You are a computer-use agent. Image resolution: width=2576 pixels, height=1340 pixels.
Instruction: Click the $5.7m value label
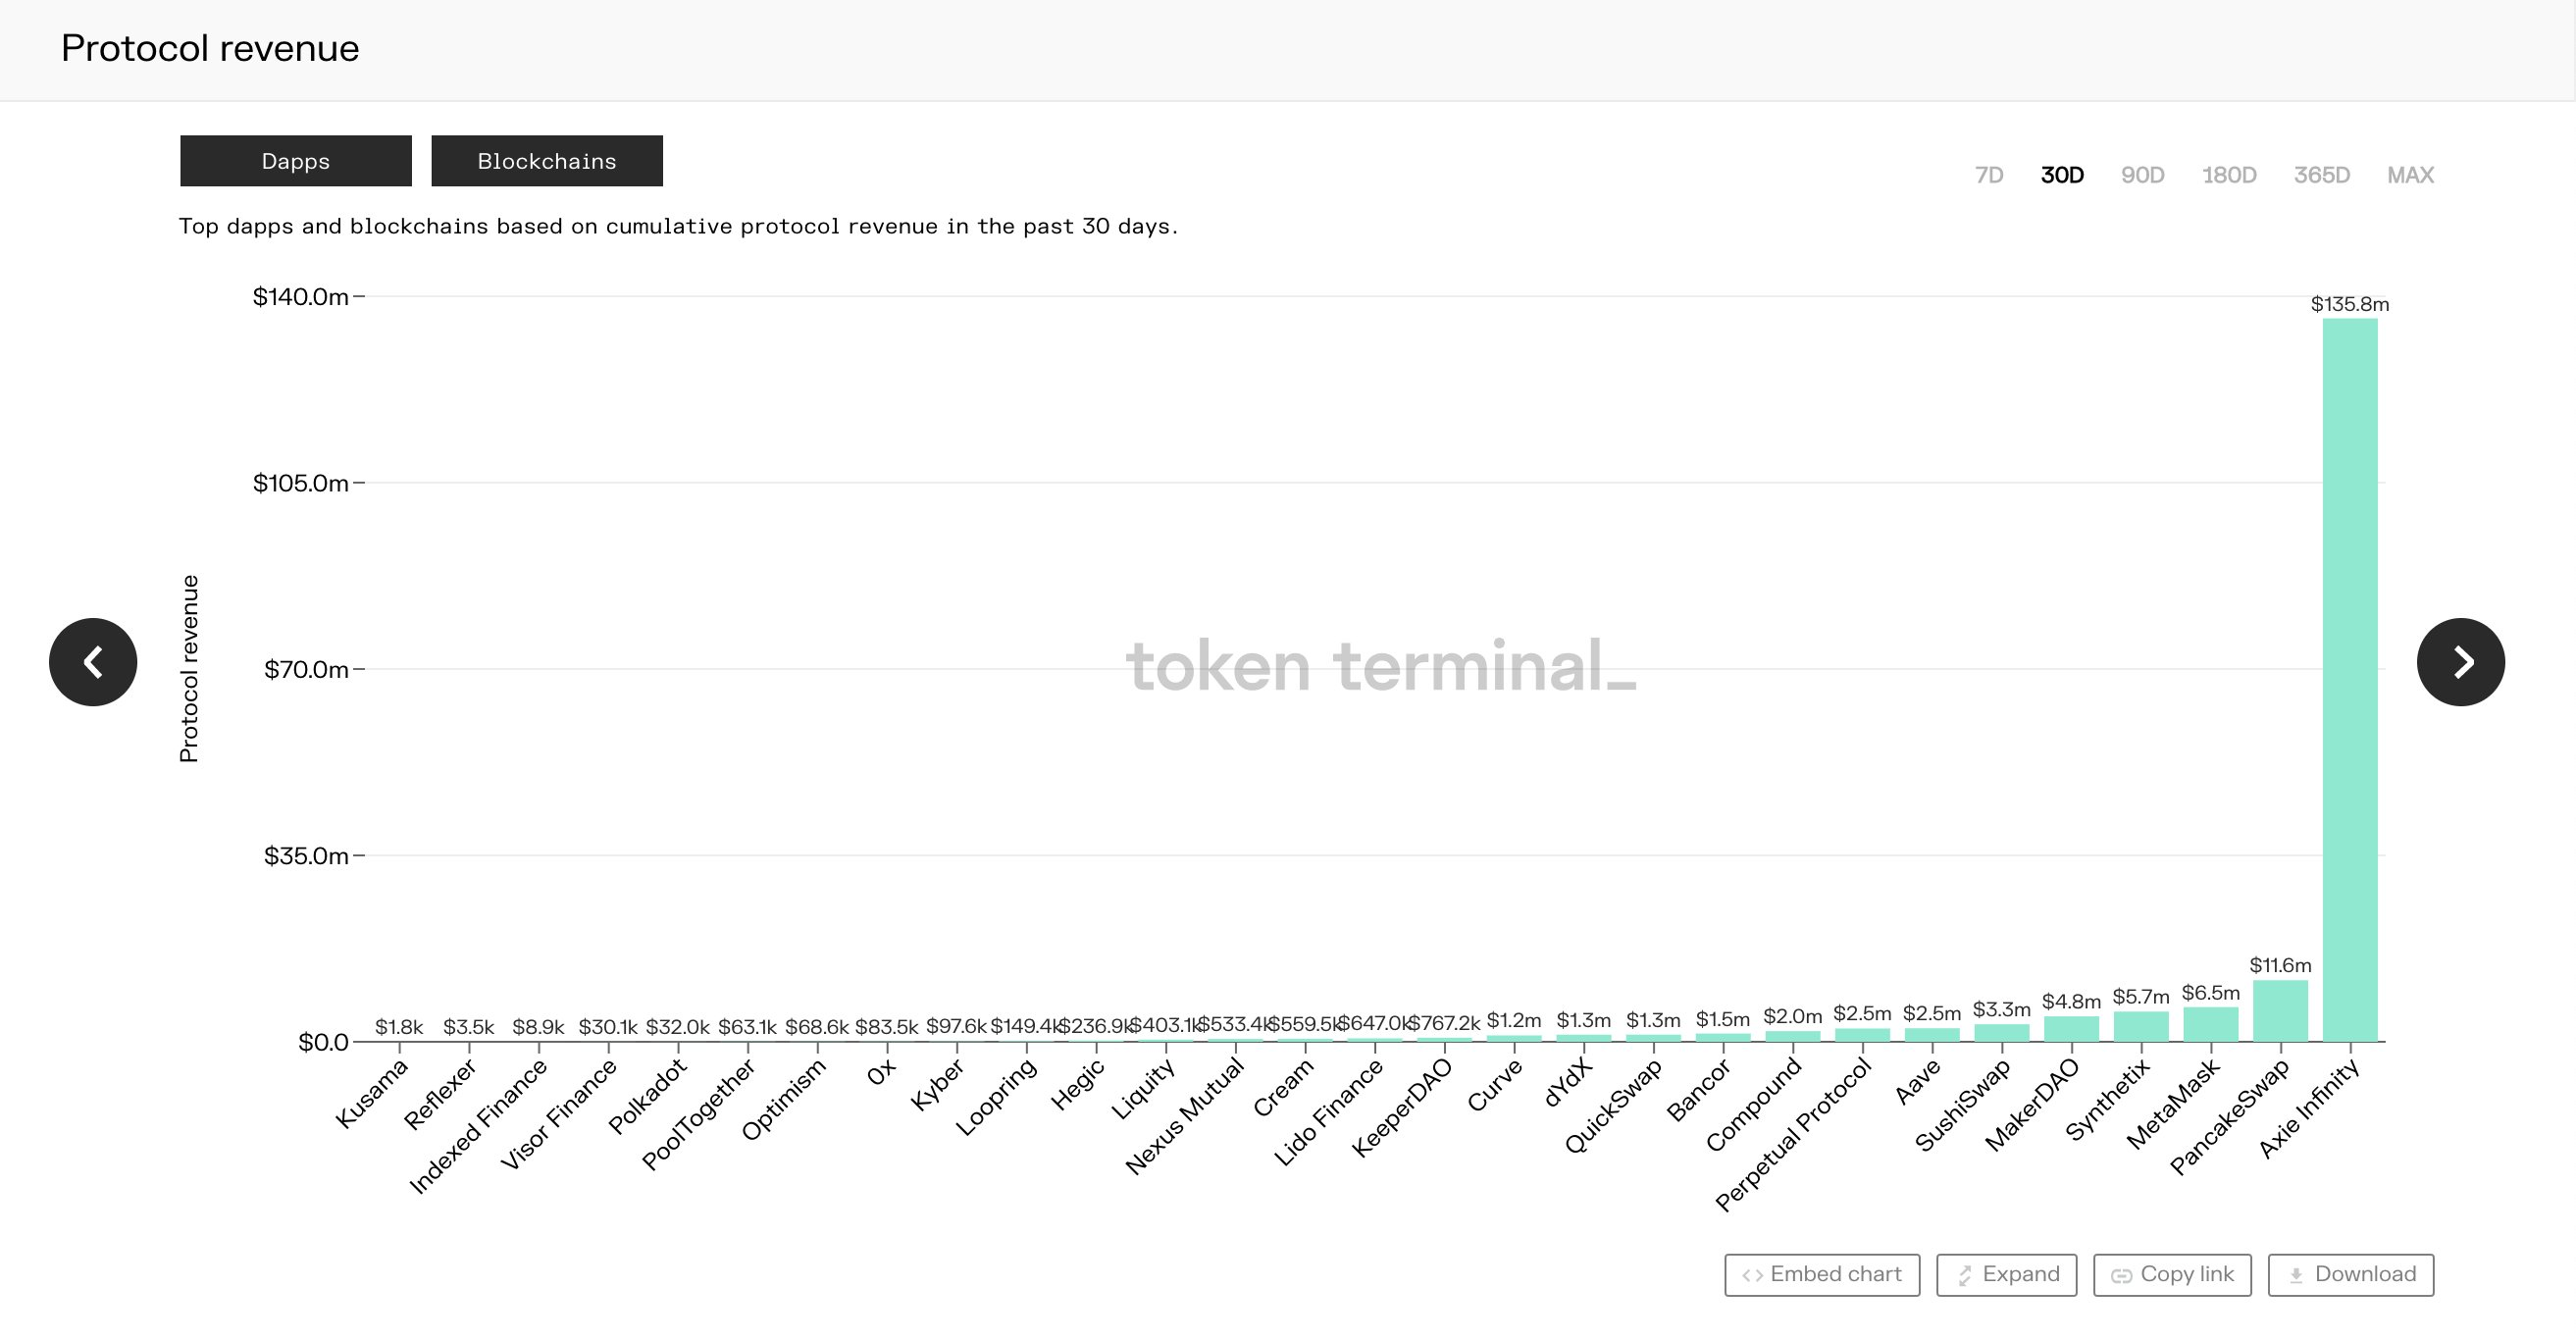tap(2141, 997)
